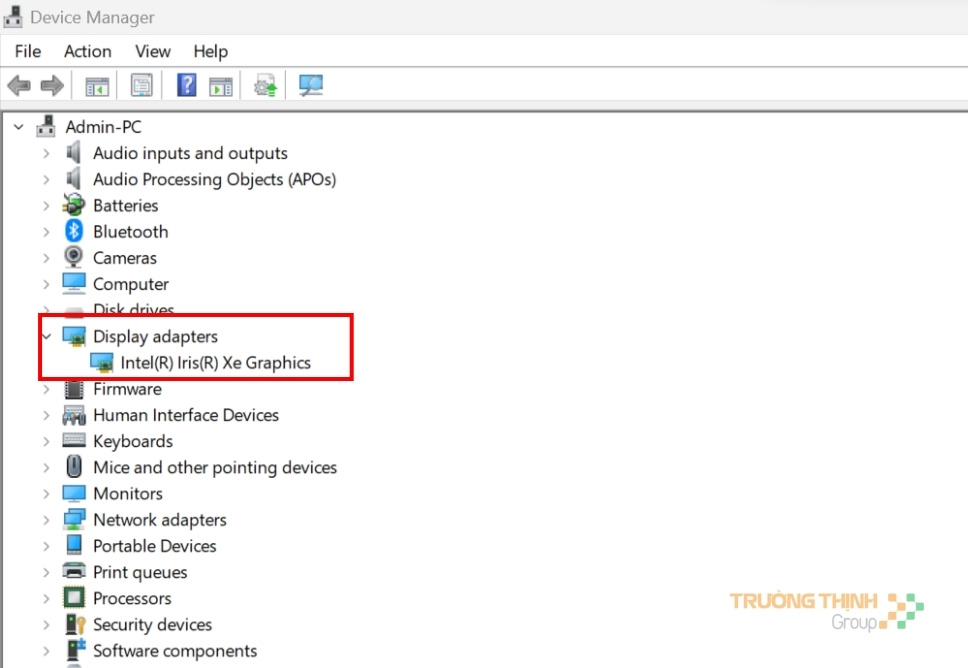Viewport: 968px width, 668px height.
Task: Click the Show/Hide Action Pane toolbar icon
Action: coord(220,86)
